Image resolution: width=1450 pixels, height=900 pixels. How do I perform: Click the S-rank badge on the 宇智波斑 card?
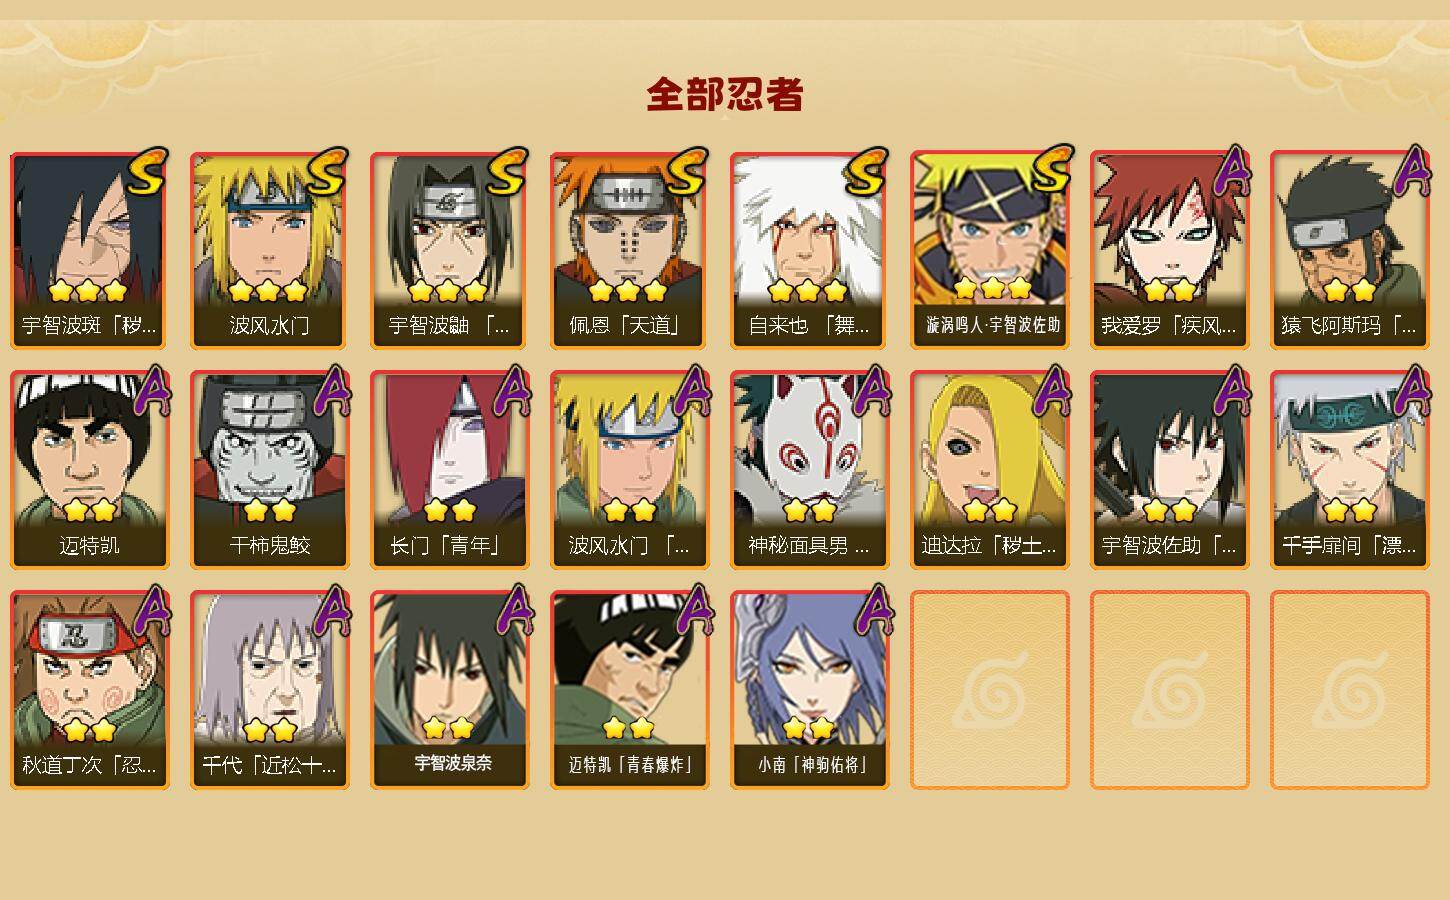pyautogui.click(x=147, y=173)
